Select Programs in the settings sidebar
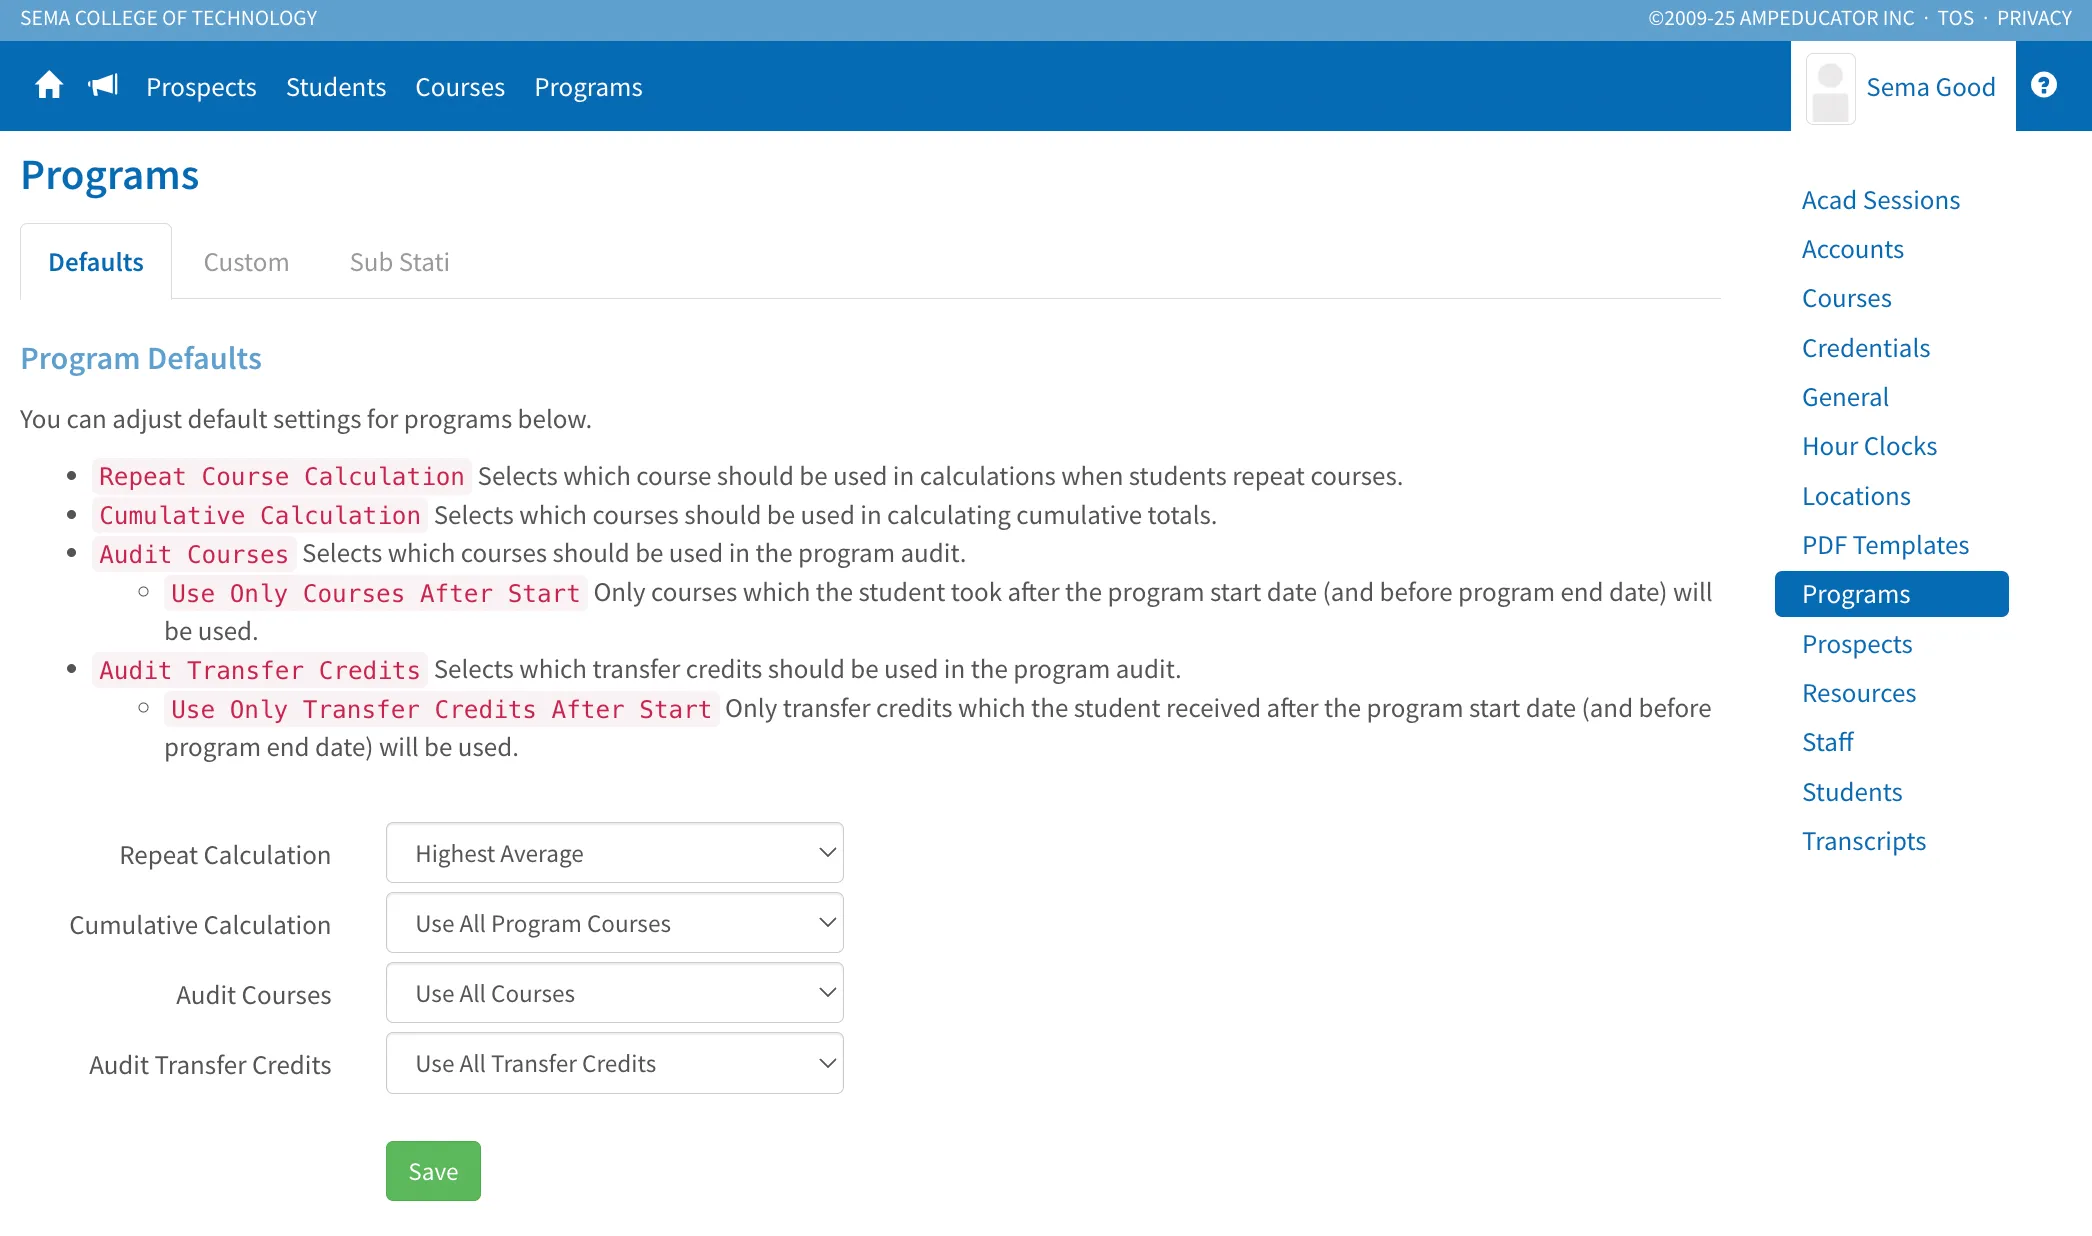 tap(1891, 594)
